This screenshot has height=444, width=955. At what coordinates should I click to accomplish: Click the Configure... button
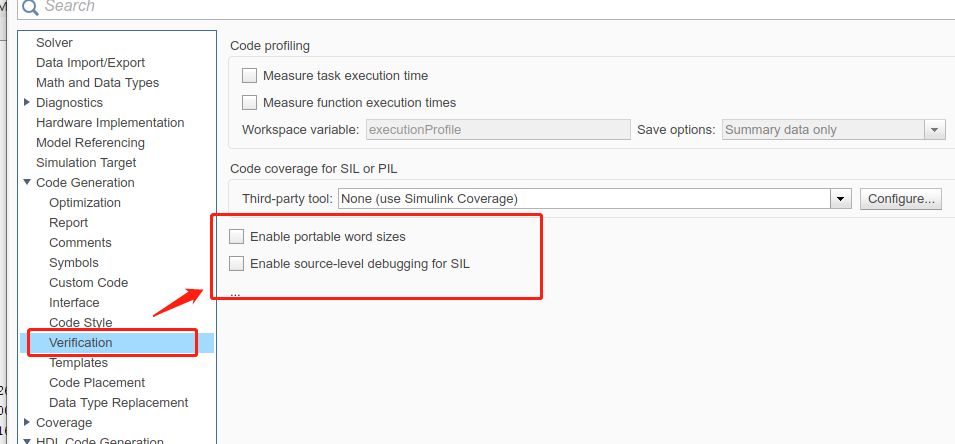[900, 199]
